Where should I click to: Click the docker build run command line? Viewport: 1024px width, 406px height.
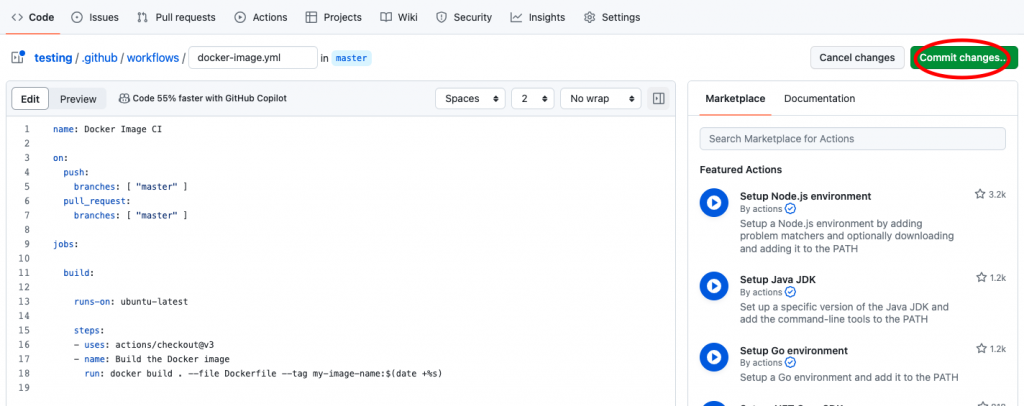[x=263, y=373]
